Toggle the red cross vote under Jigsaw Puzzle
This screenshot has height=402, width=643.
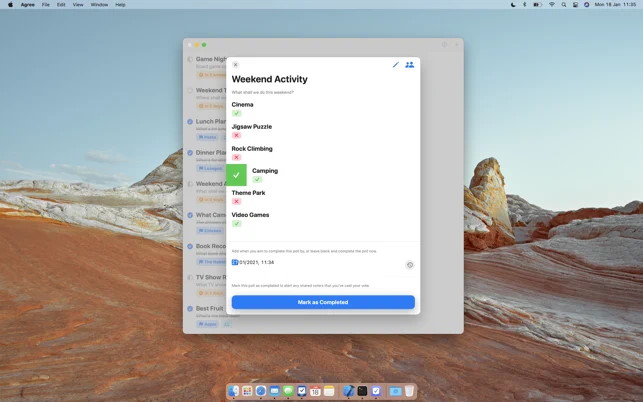tap(237, 135)
